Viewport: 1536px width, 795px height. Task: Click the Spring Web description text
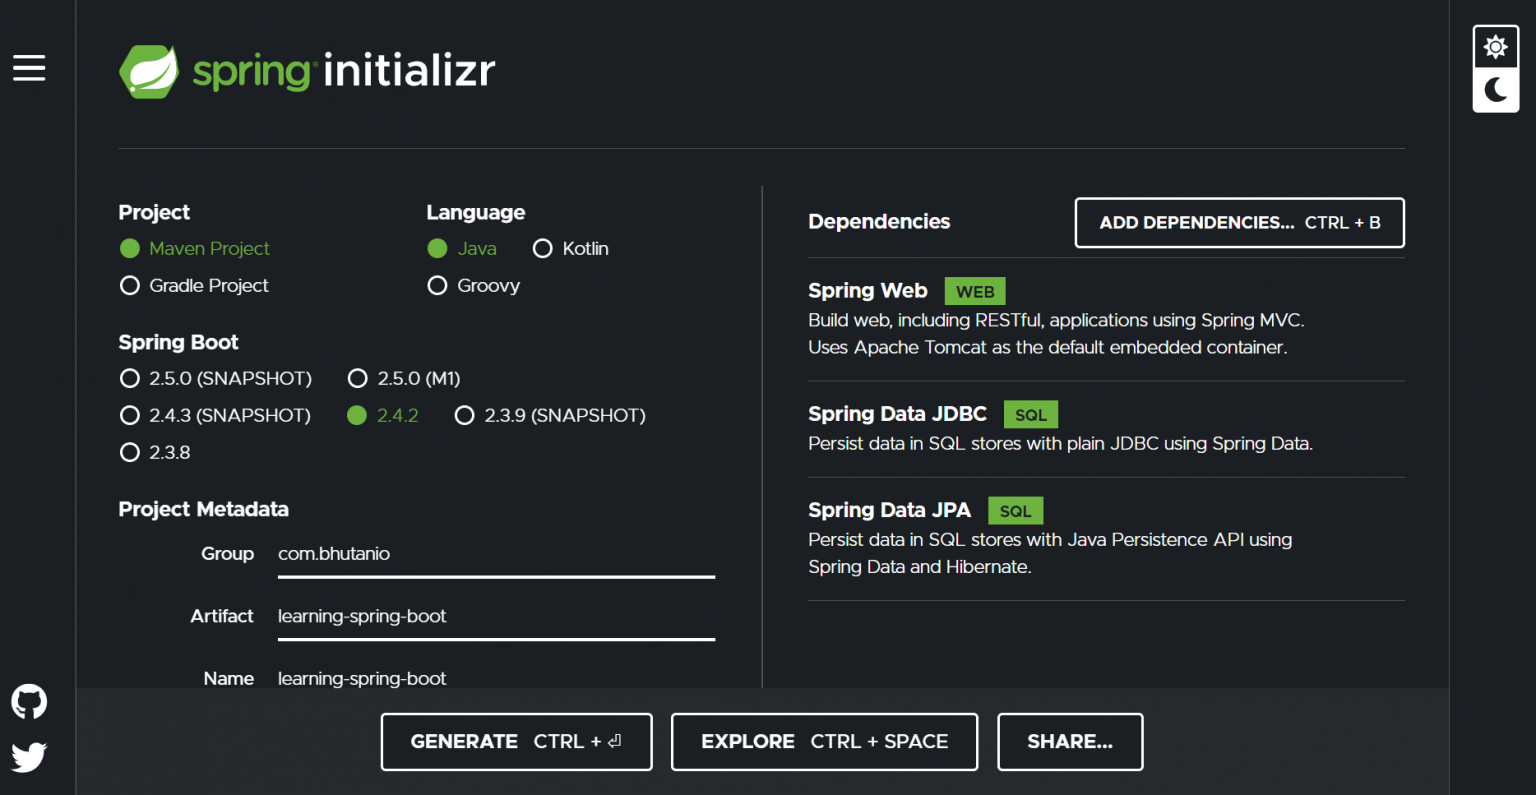(x=1056, y=334)
